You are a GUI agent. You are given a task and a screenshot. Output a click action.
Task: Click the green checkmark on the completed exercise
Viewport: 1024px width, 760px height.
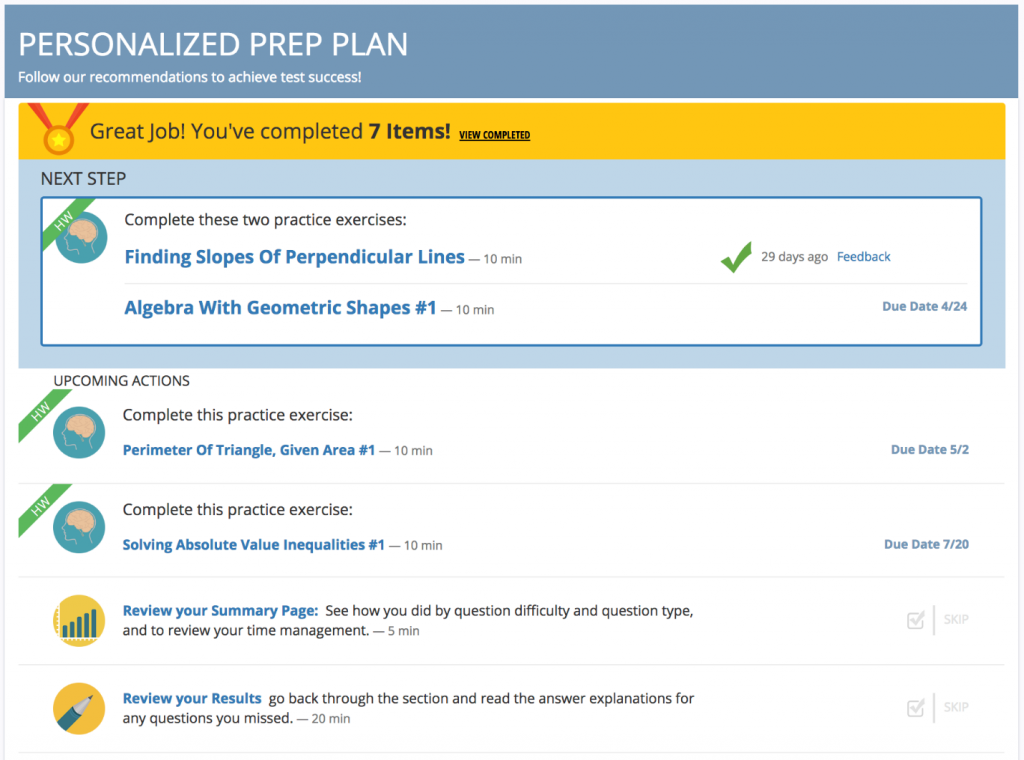pos(736,256)
